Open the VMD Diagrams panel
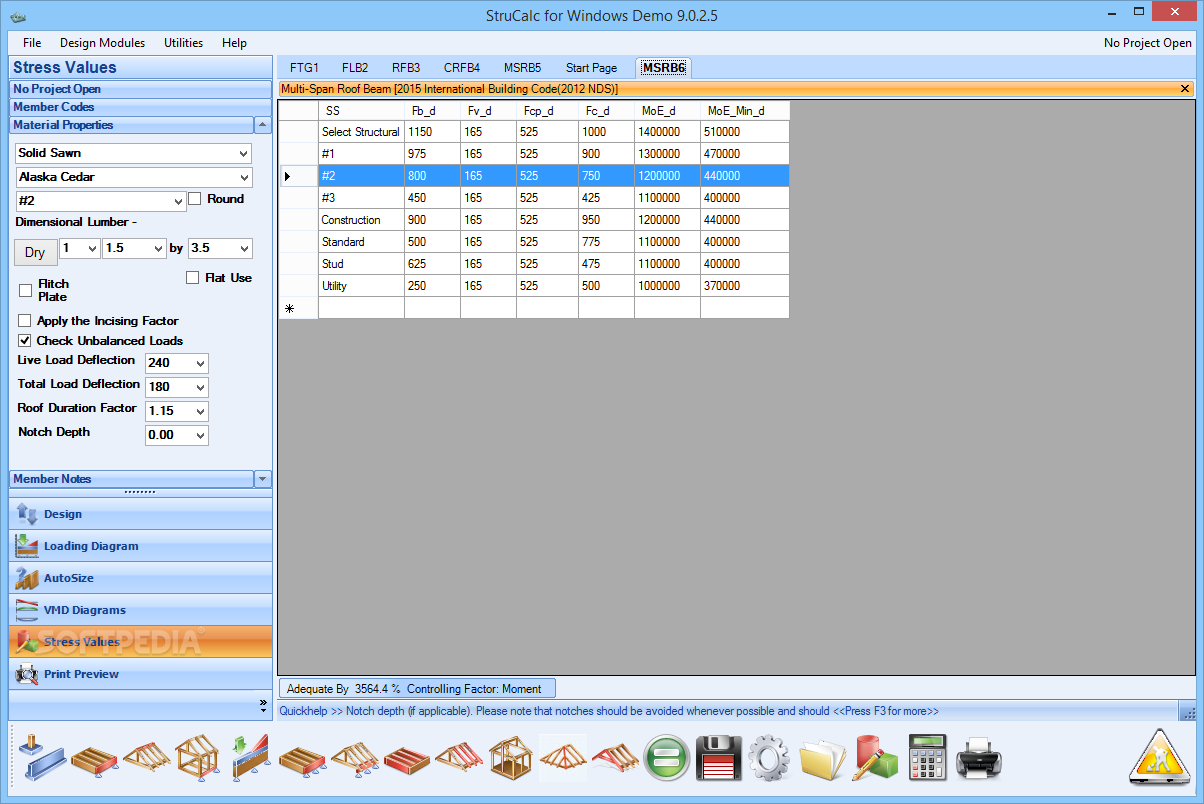This screenshot has height=804, width=1204. (141, 610)
